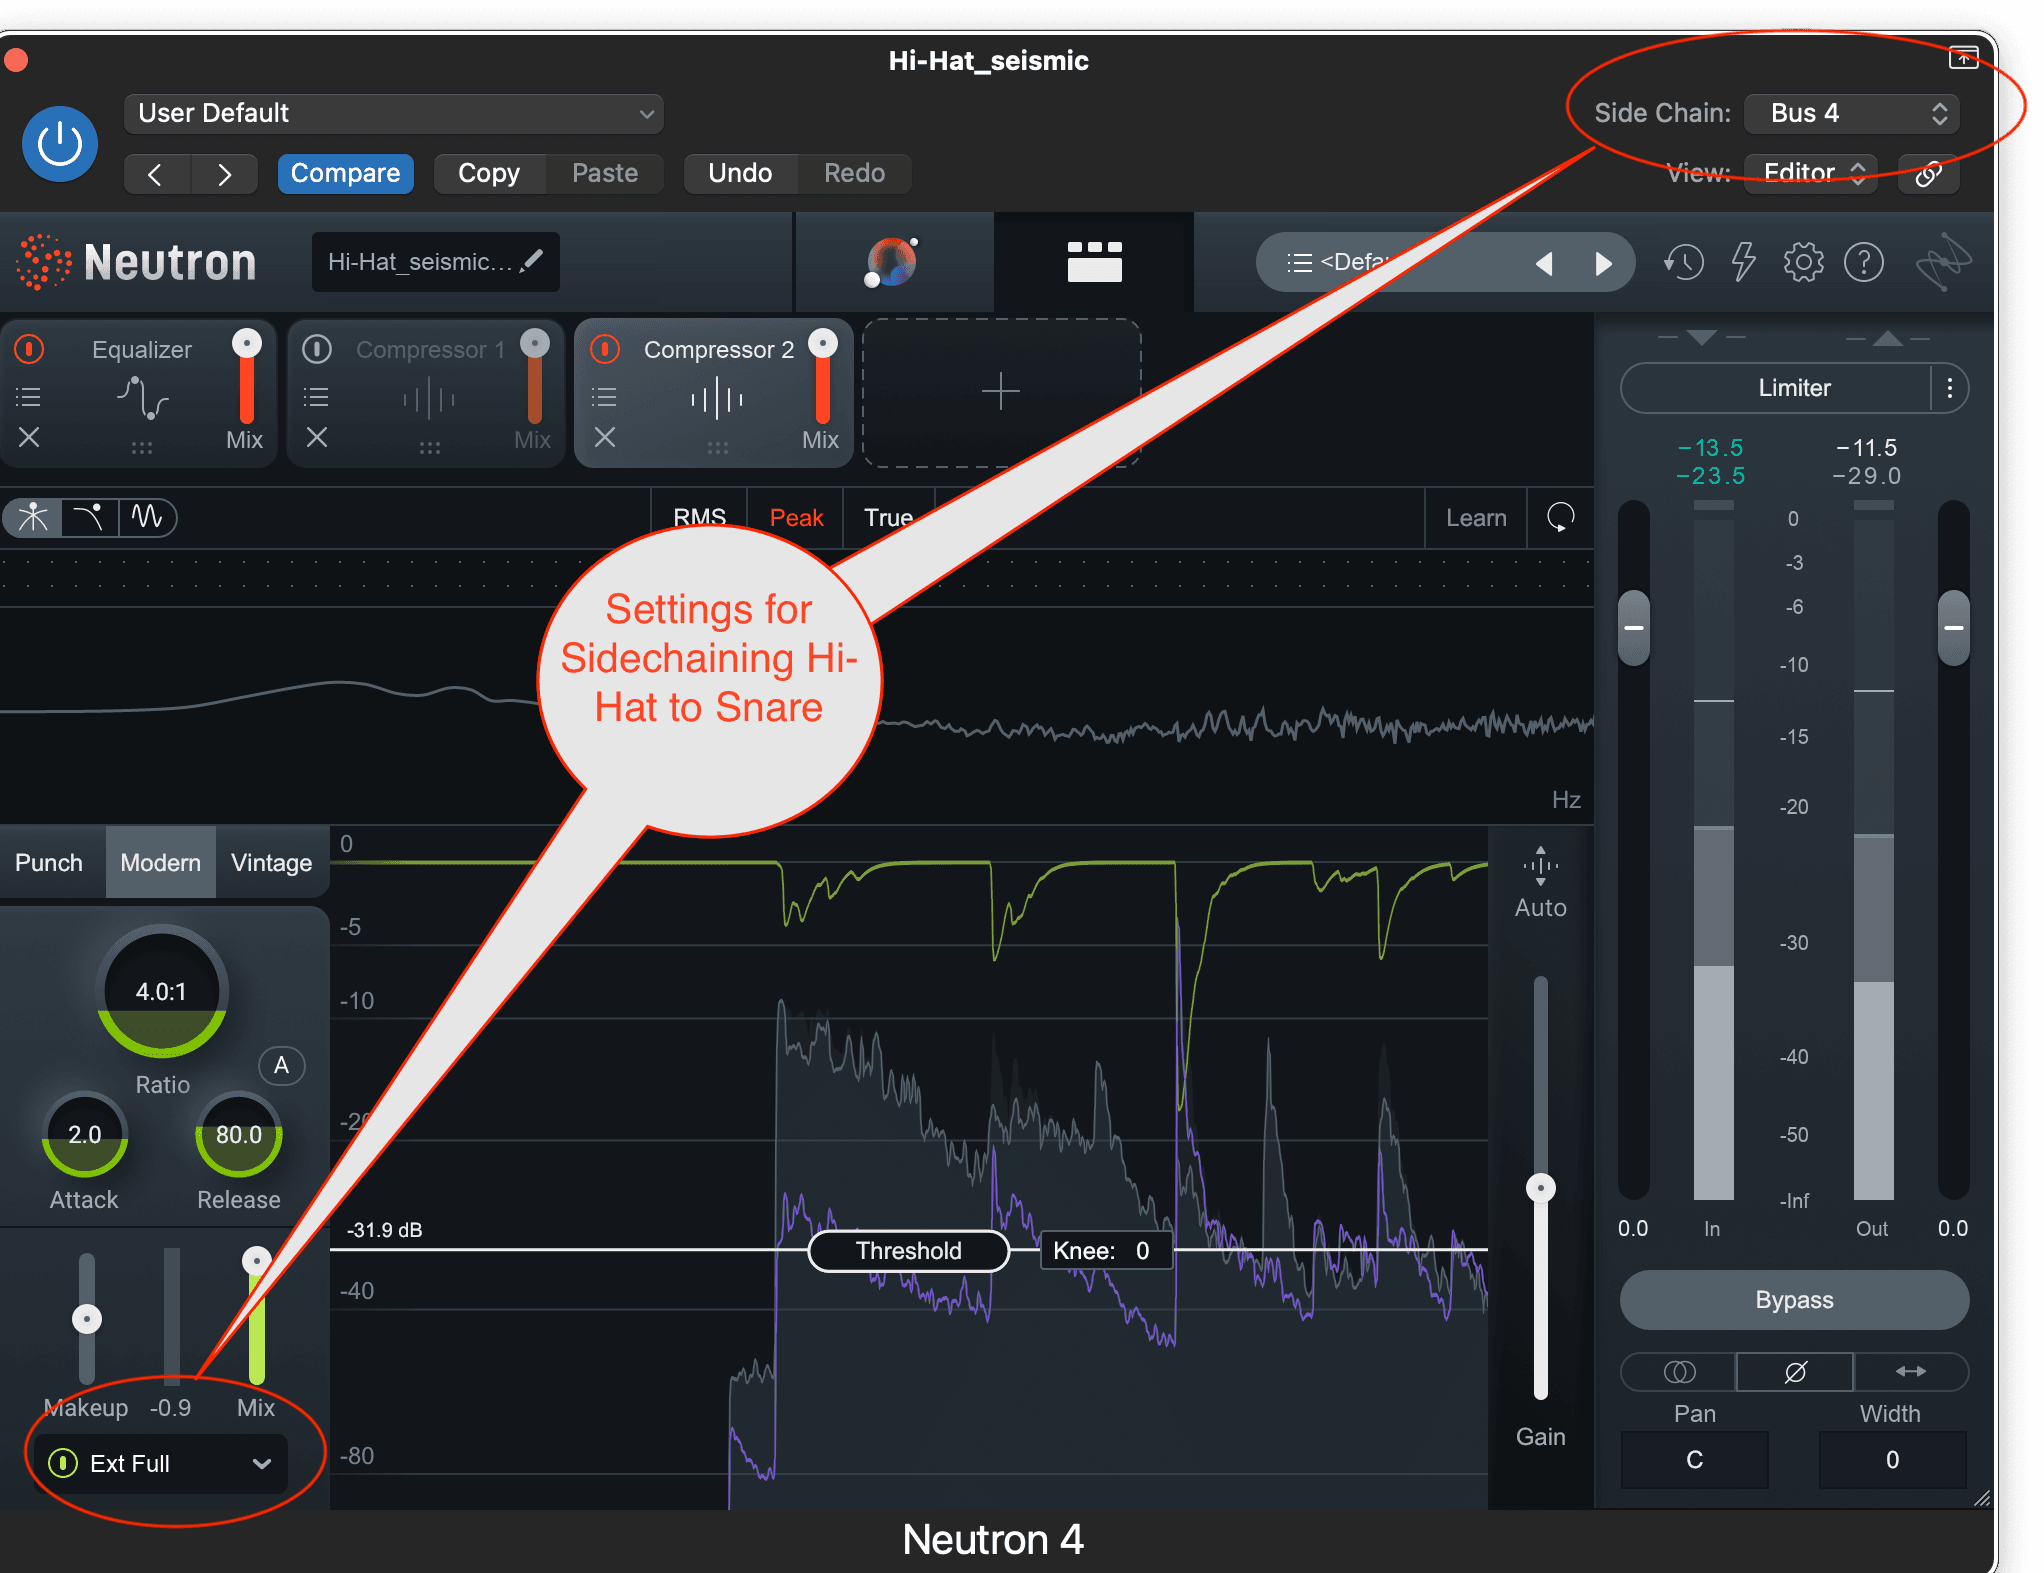Screen dimensions: 2044x1573
Task: Select previous Neutron preset triangle
Action: [x=1544, y=263]
